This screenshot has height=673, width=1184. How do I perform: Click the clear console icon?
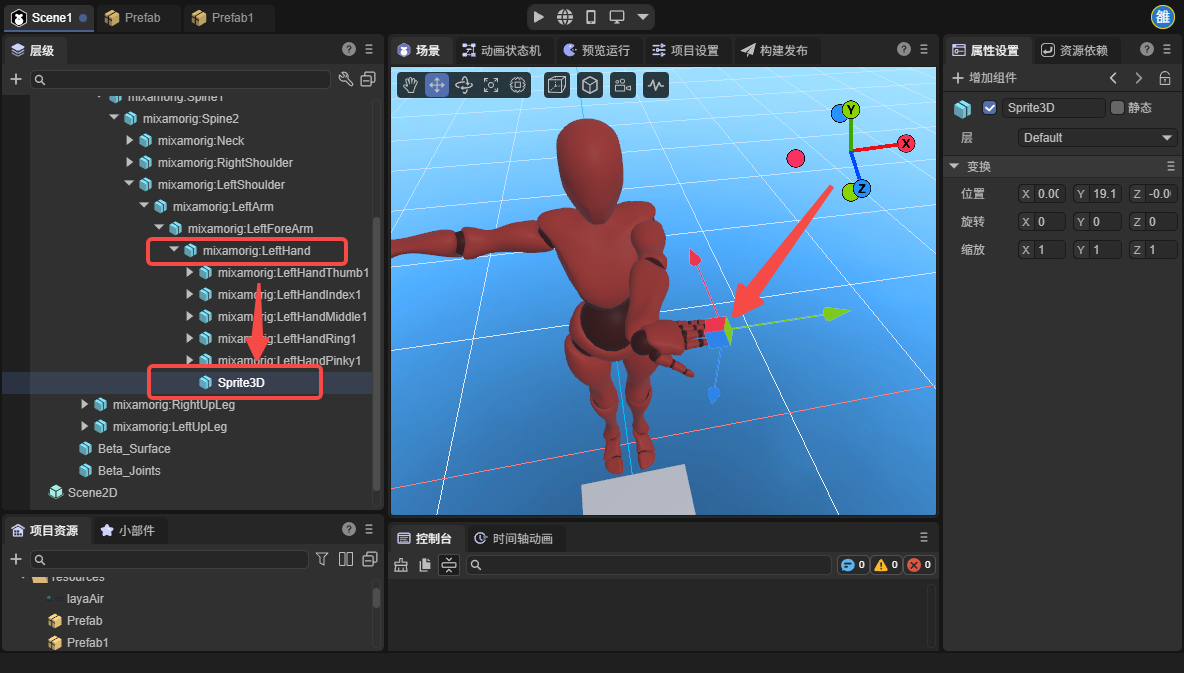pyautogui.click(x=401, y=565)
